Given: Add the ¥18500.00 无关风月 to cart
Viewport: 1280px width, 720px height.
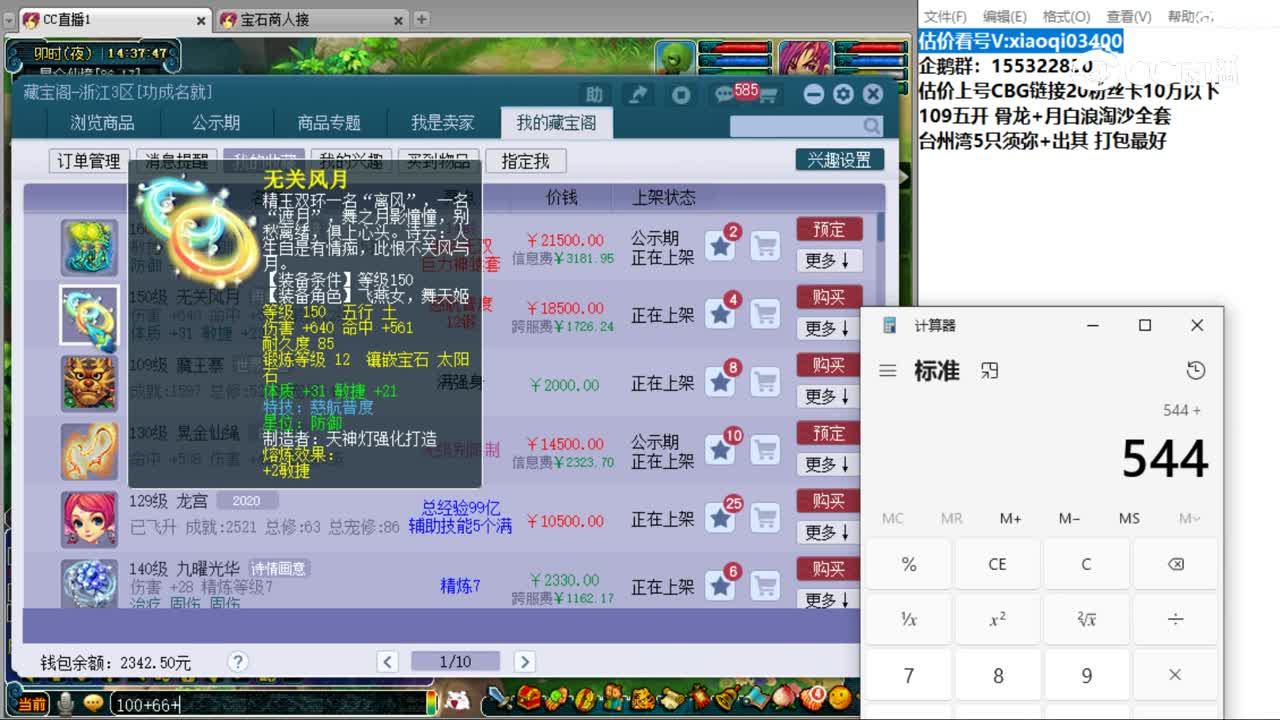Looking at the screenshot, I should pyautogui.click(x=765, y=314).
